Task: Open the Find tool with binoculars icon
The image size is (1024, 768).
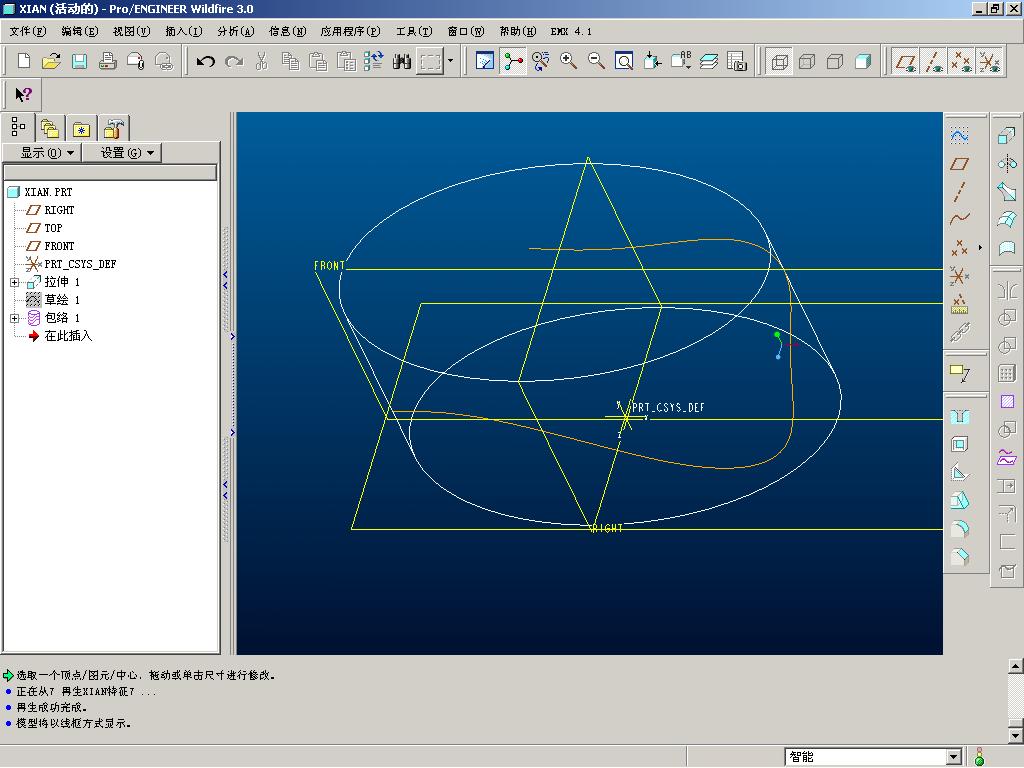Action: click(x=402, y=61)
